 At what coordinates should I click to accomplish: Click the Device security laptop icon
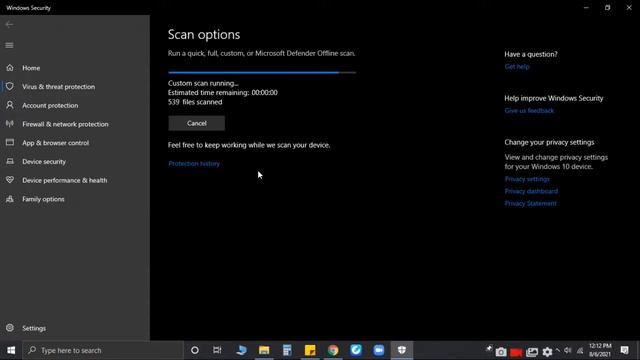point(10,161)
